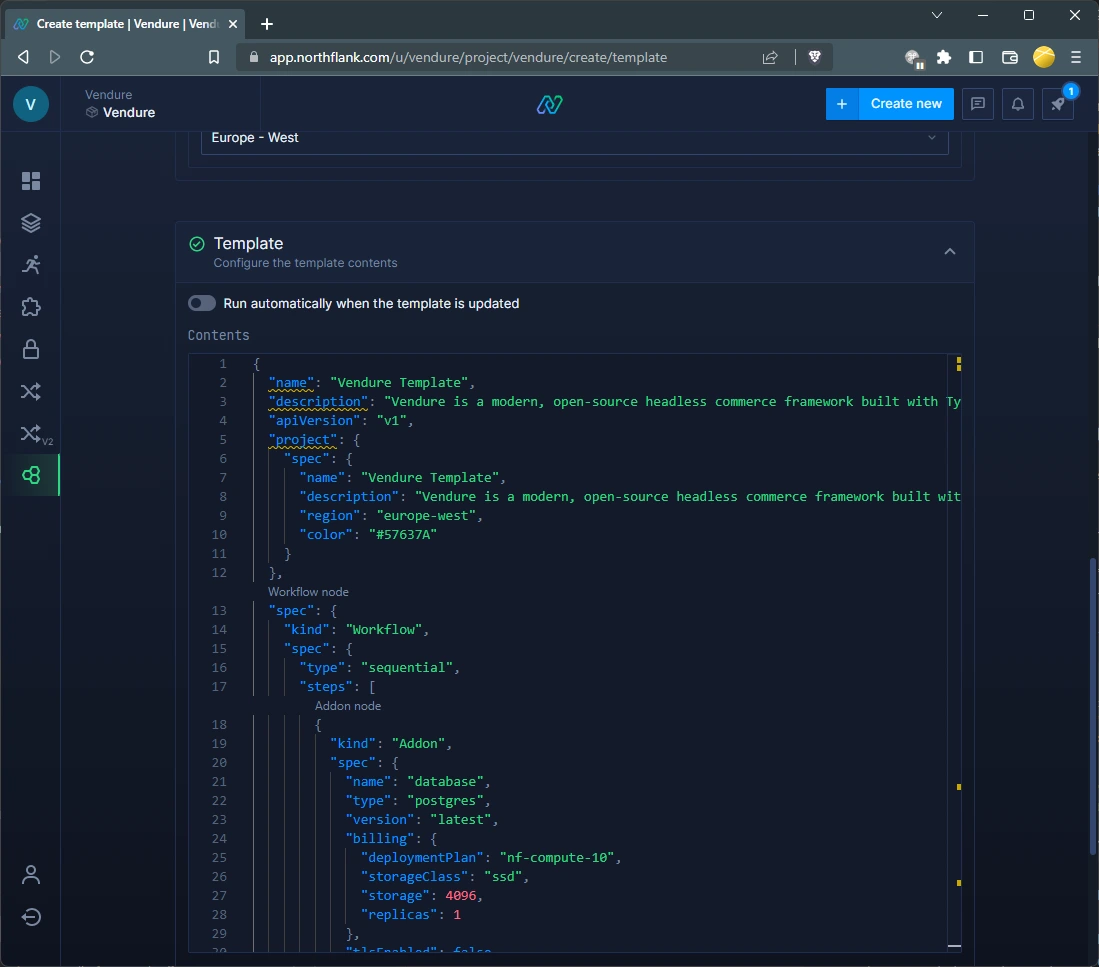Image resolution: width=1099 pixels, height=967 pixels.
Task: Toggle Run automatically when template is updated
Action: (x=202, y=303)
